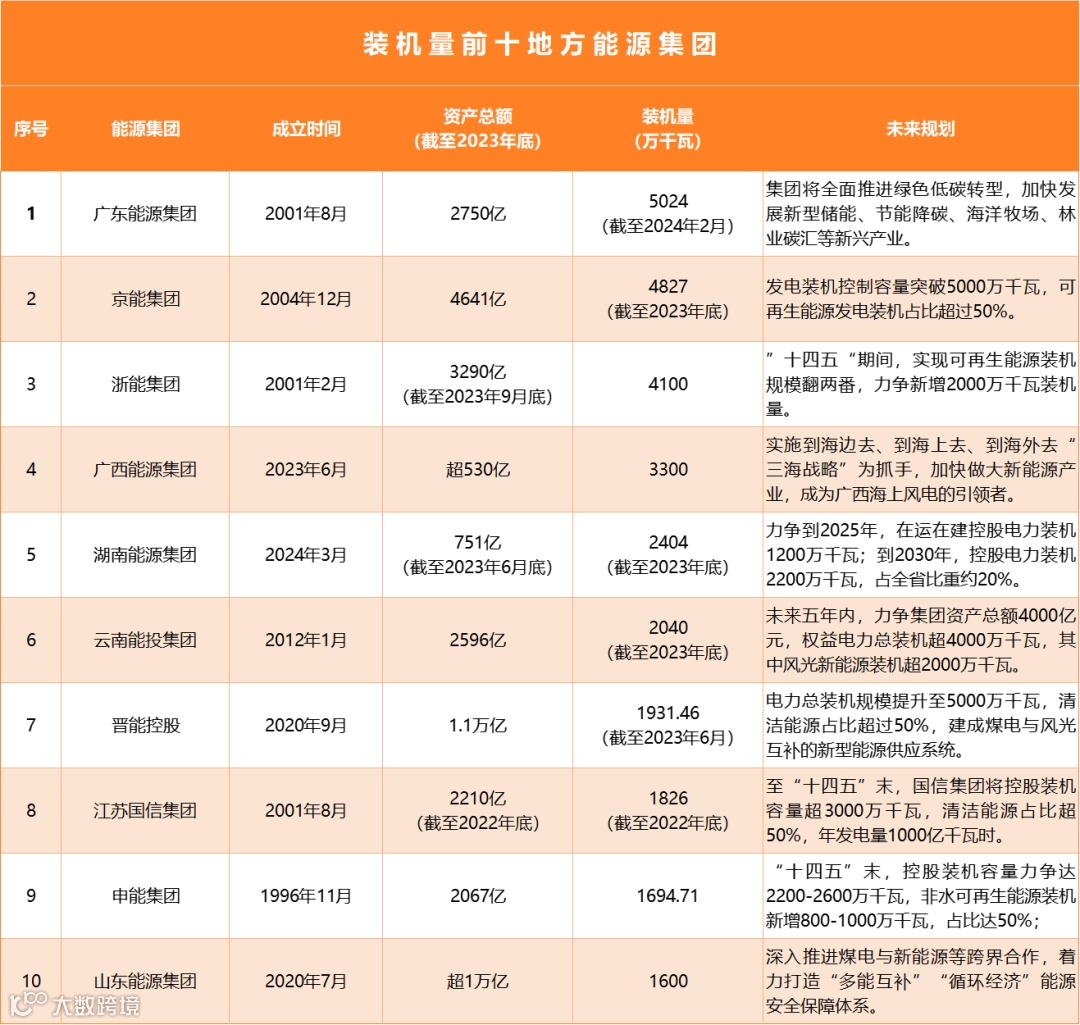Select the 山东能源集团 cell

click(145, 981)
